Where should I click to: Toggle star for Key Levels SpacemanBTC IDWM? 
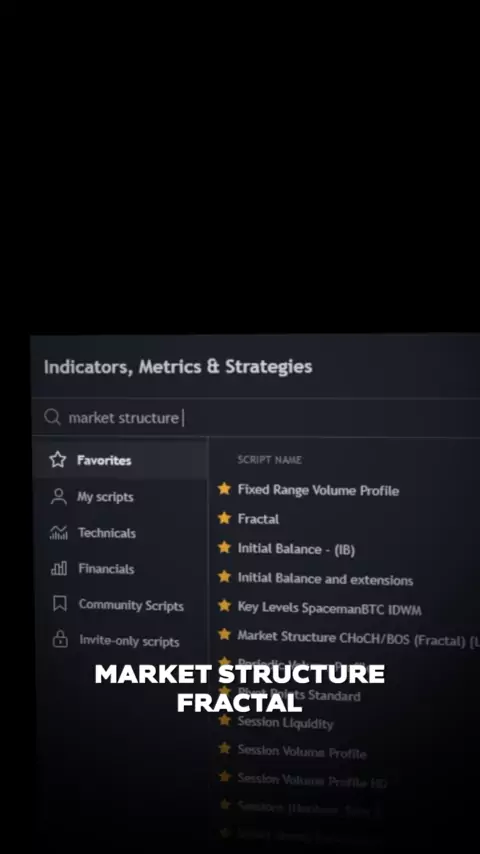[224, 605]
